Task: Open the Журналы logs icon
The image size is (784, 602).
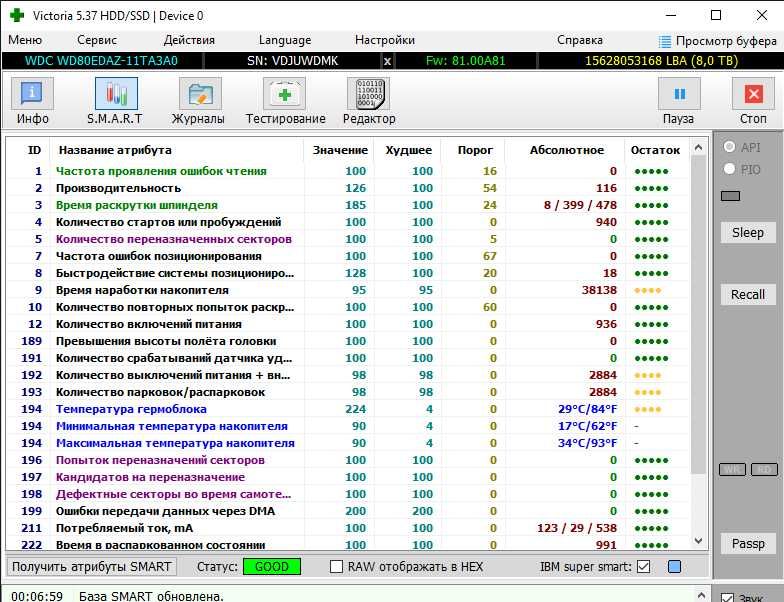Action: click(x=200, y=93)
